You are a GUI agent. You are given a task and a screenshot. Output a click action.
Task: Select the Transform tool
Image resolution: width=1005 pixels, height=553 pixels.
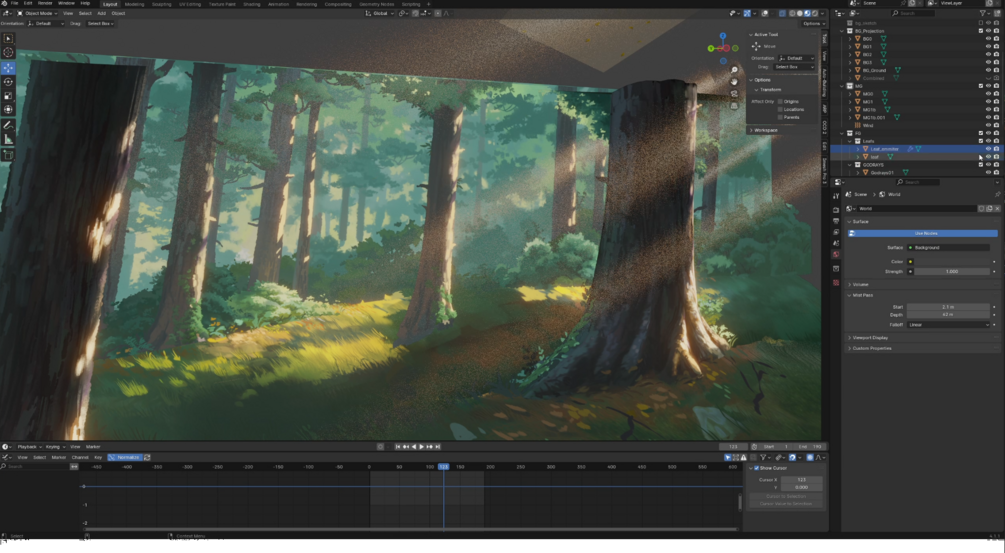point(8,110)
